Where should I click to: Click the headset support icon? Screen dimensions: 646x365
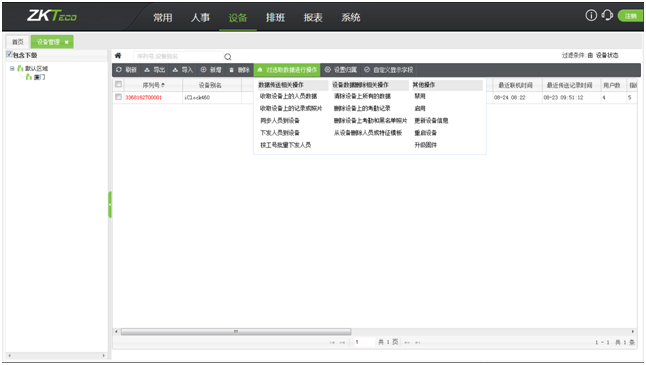coord(607,16)
